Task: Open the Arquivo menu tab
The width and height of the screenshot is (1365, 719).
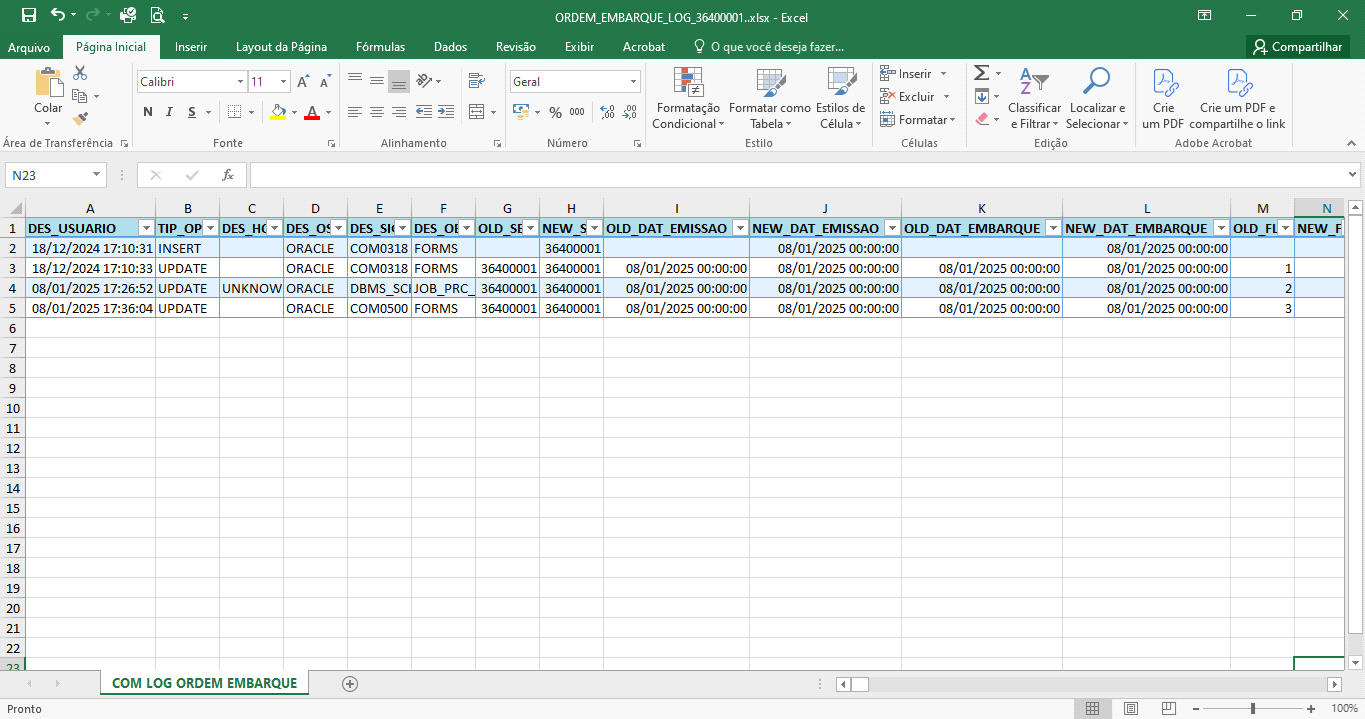Action: pos(29,47)
